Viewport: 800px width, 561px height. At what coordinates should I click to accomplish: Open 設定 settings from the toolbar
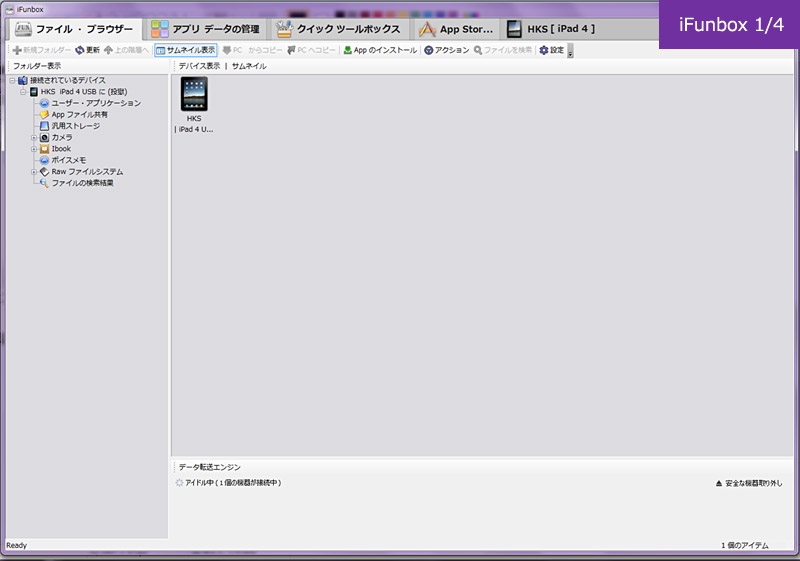pos(552,50)
